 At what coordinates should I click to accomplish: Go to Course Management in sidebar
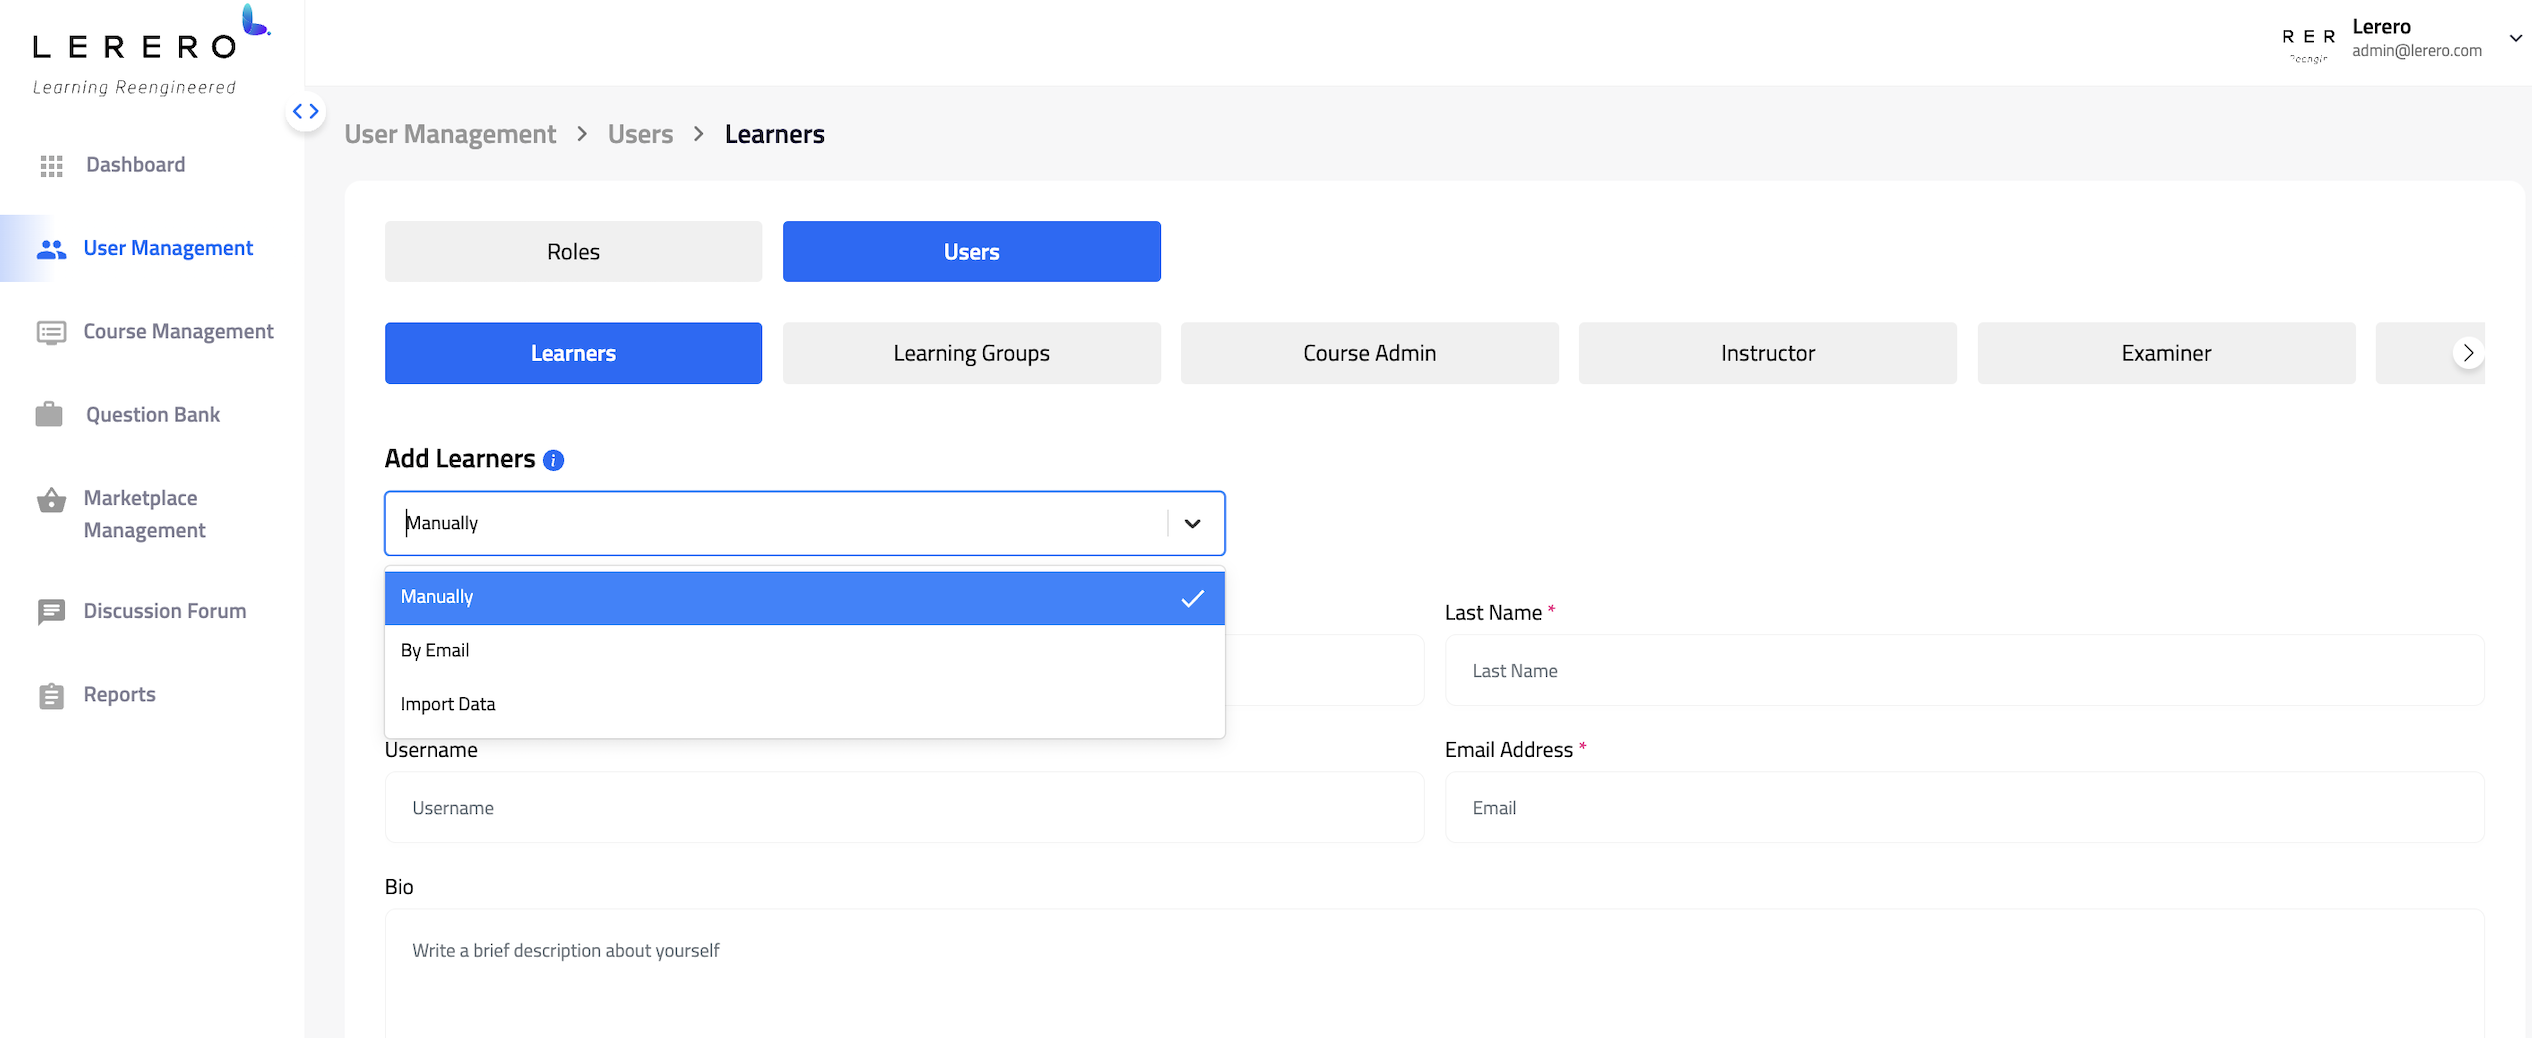point(178,332)
